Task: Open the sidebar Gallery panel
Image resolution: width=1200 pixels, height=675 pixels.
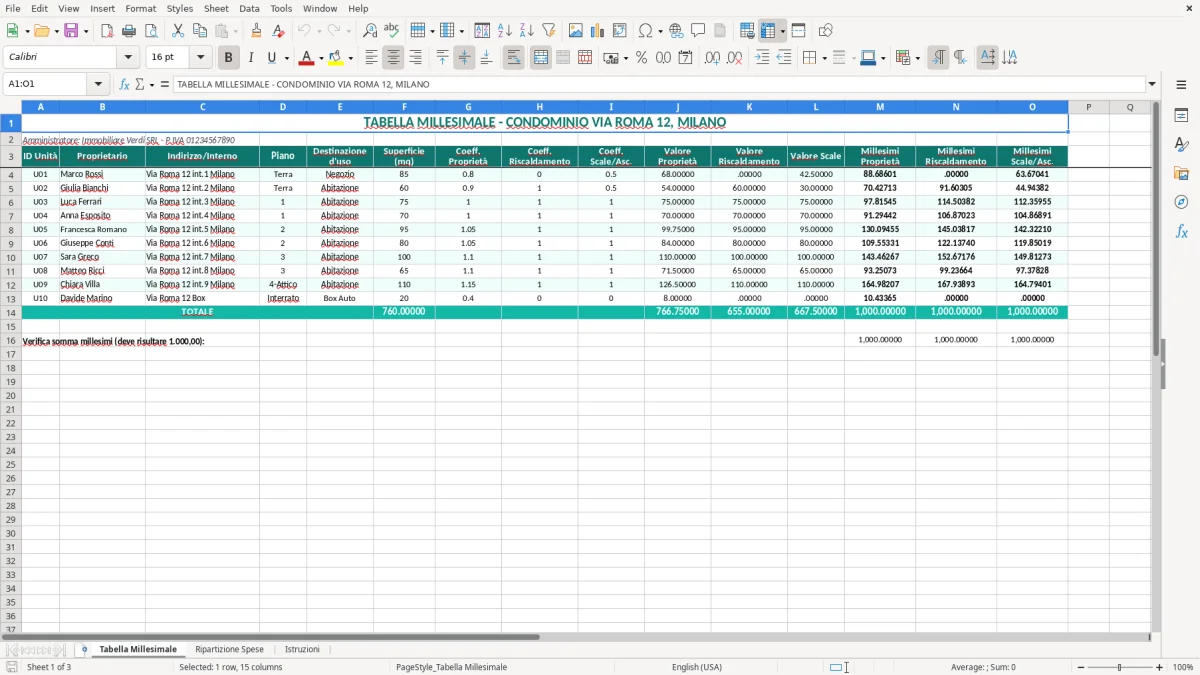Action: tap(1181, 173)
